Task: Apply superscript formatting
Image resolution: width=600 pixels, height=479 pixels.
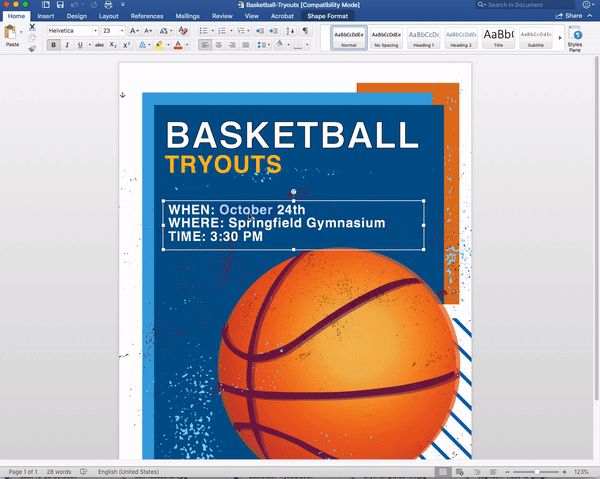Action: pos(127,45)
